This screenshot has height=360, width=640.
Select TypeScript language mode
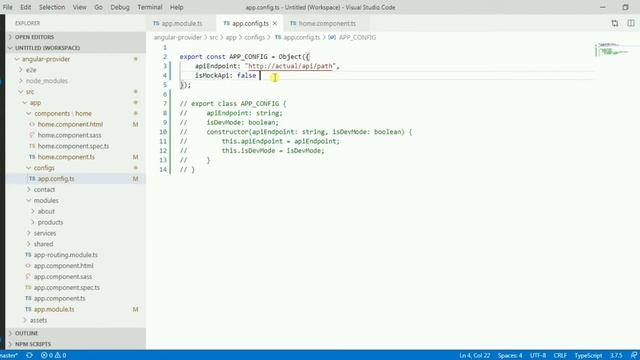[x=588, y=356]
